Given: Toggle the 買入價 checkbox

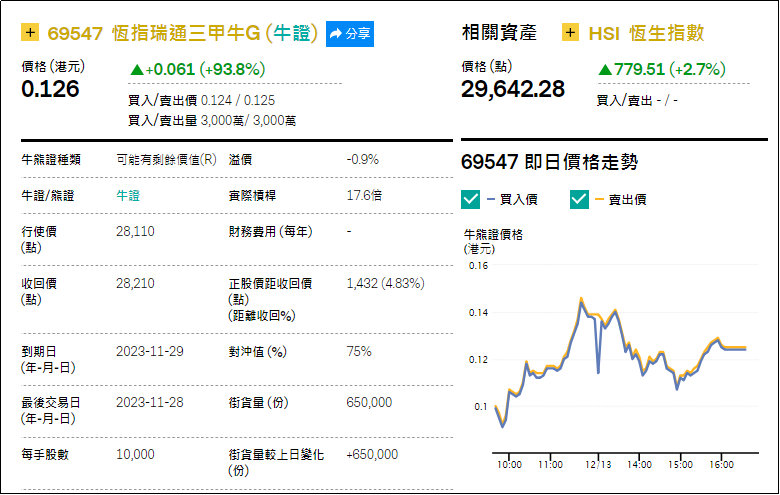Looking at the screenshot, I should click(x=471, y=199).
